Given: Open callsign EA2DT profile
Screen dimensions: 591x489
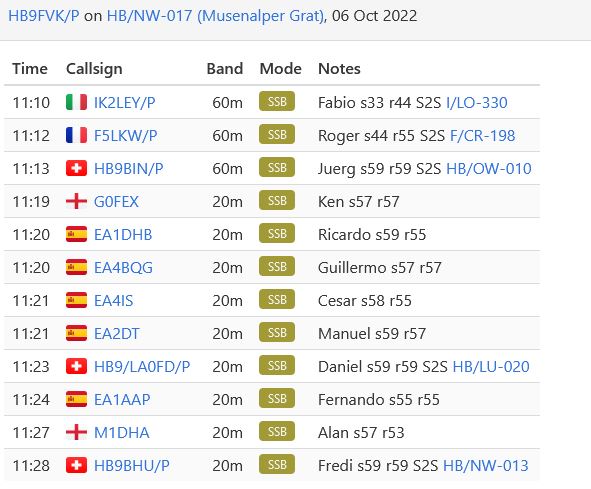Looking at the screenshot, I should click(116, 334).
